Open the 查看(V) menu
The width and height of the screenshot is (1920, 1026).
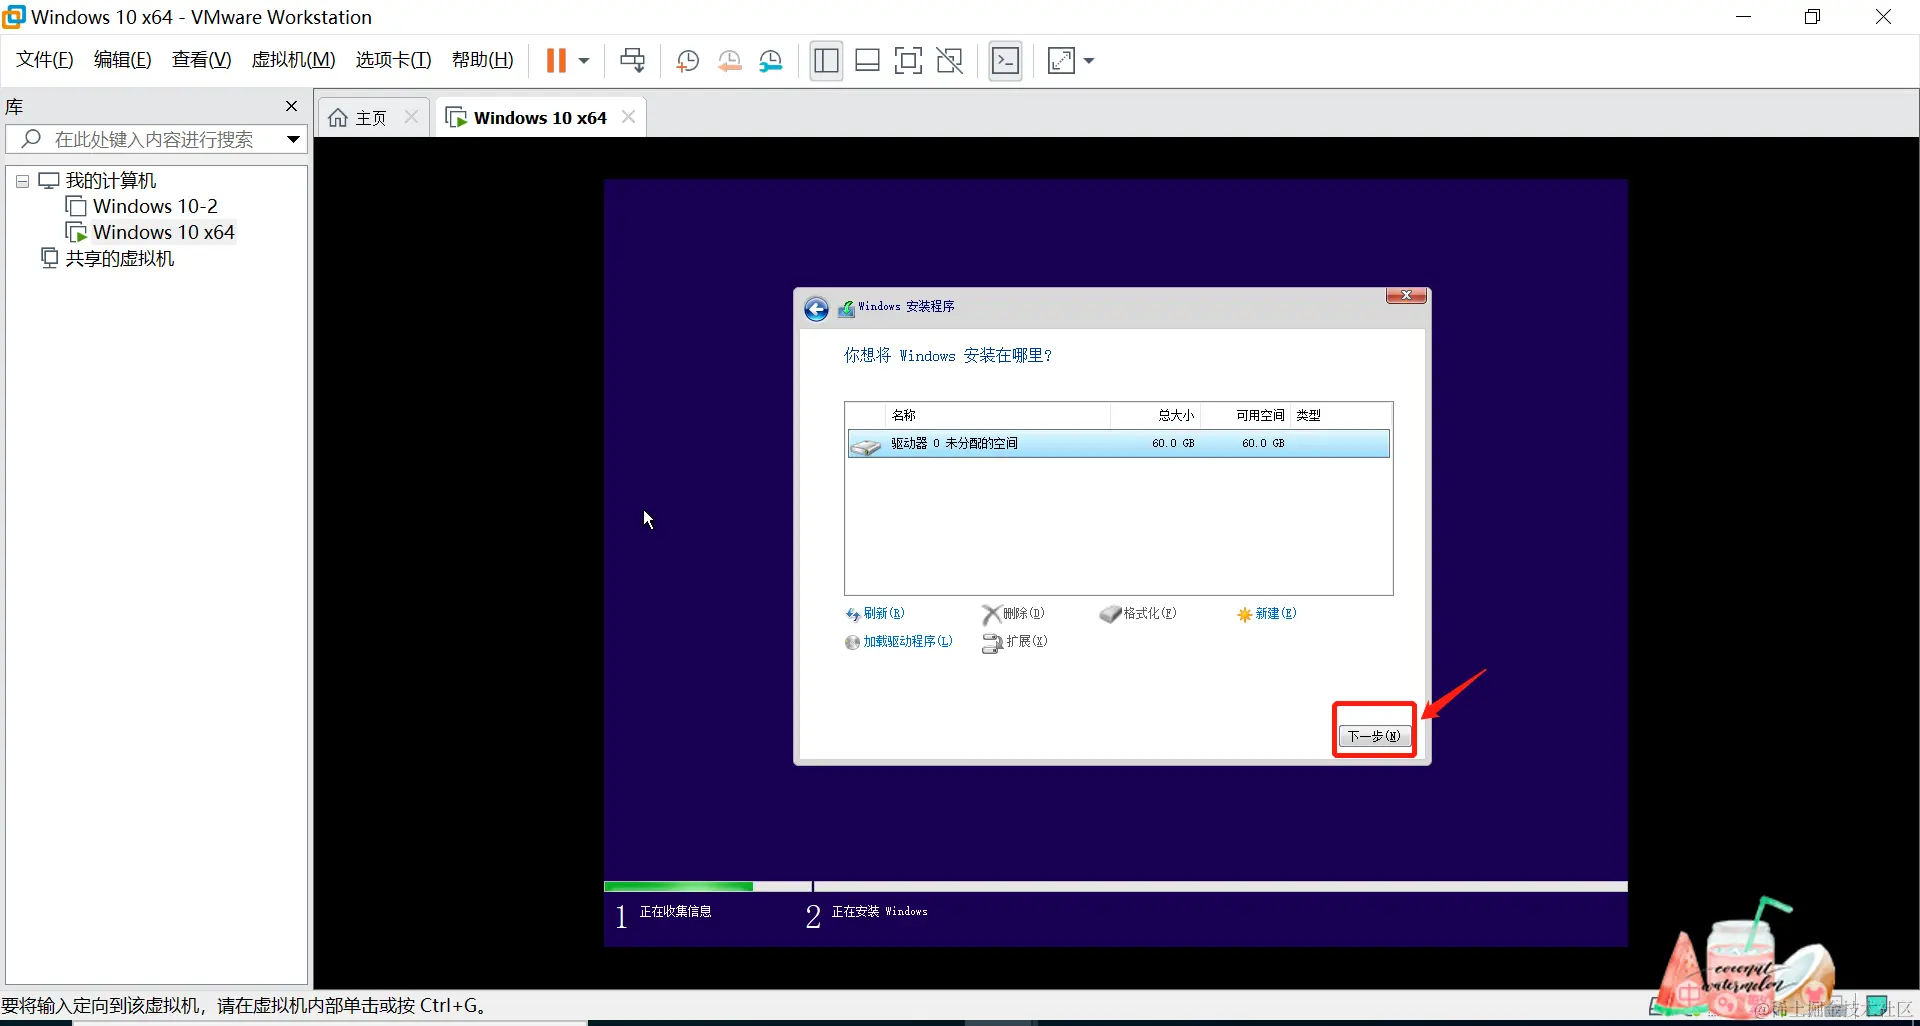click(201, 60)
